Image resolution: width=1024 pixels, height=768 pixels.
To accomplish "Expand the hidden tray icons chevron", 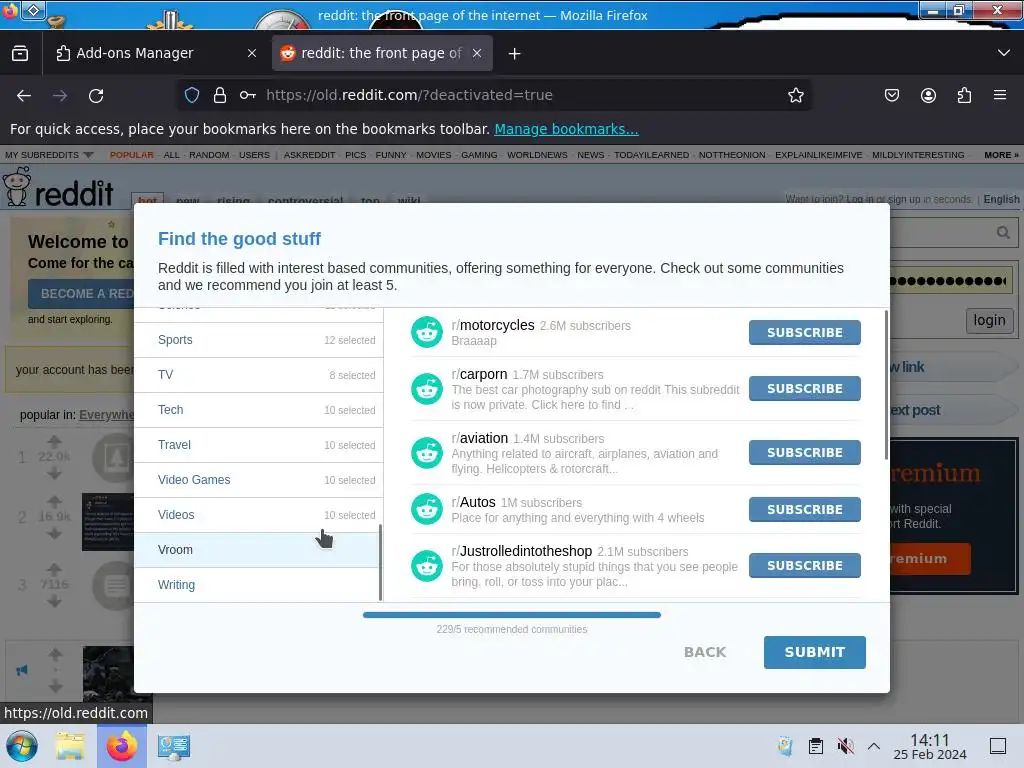I will point(874,746).
